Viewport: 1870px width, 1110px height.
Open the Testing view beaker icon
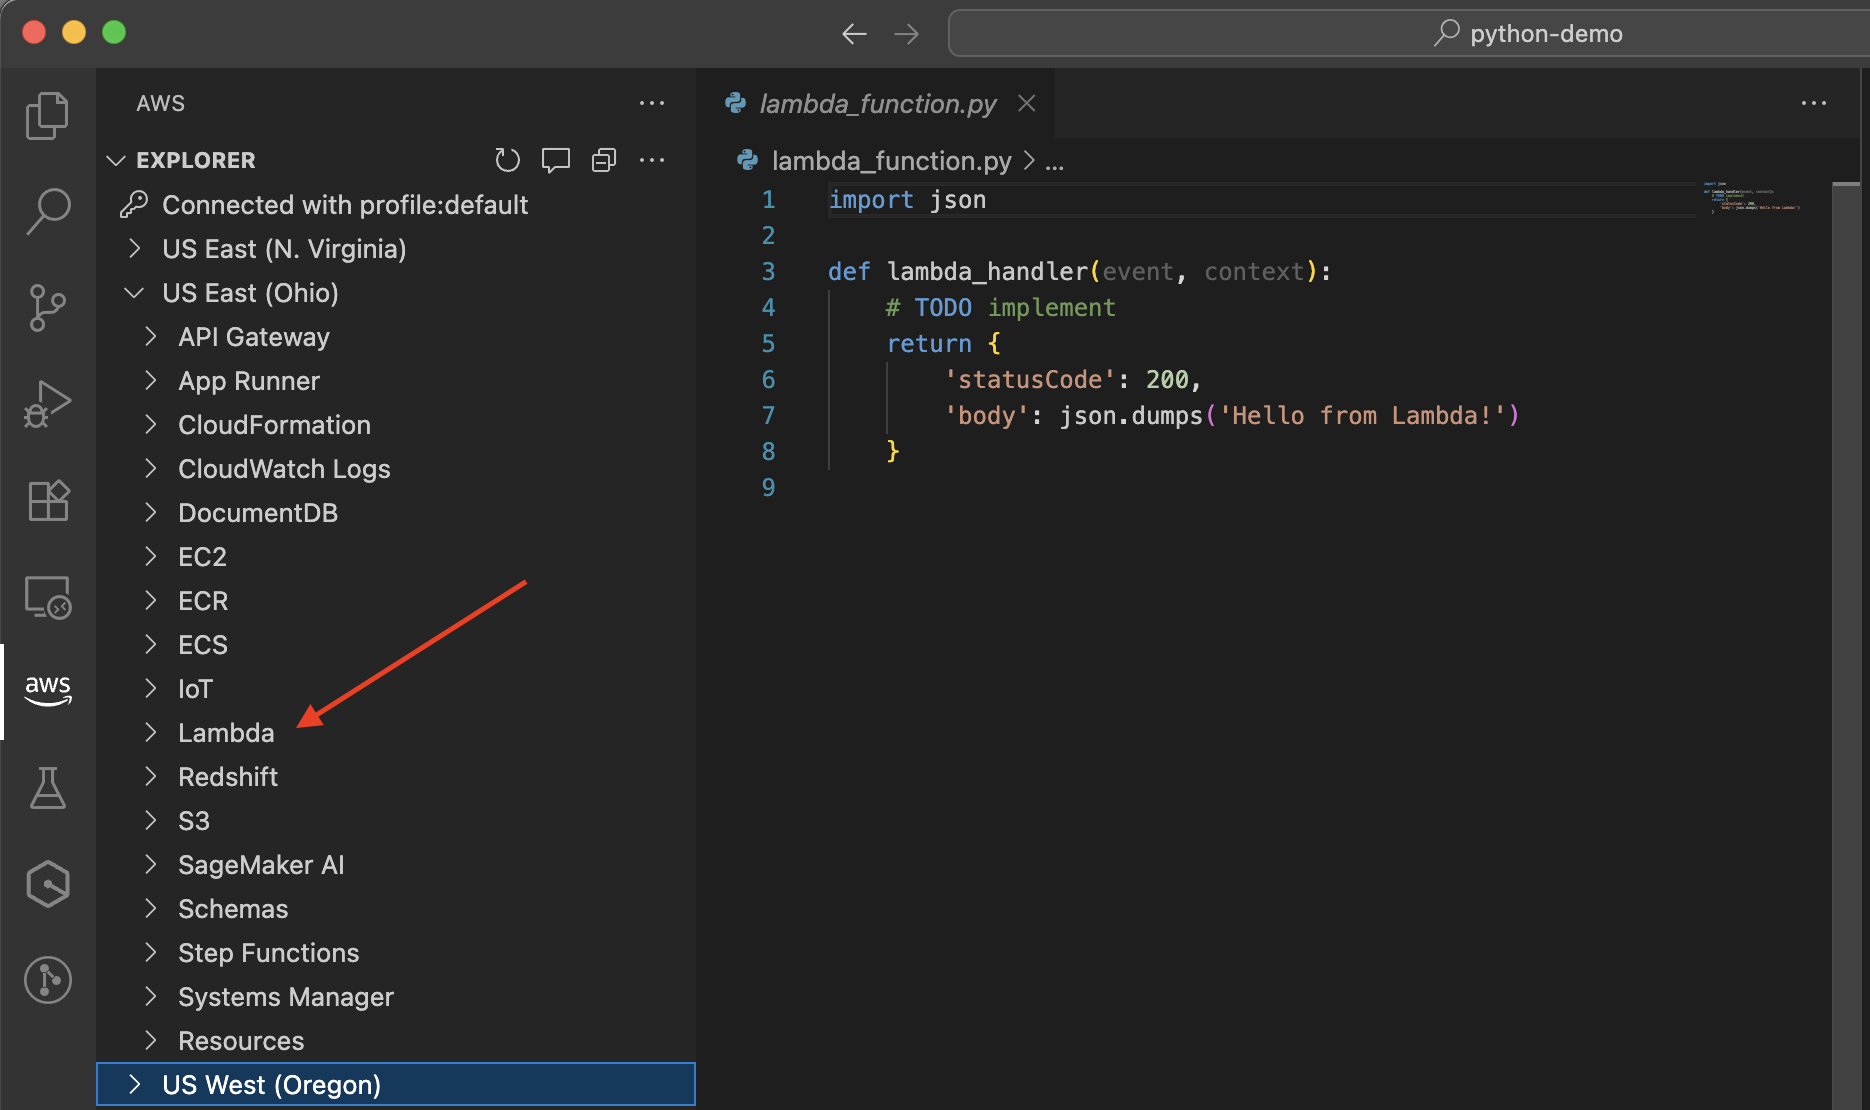coord(47,788)
